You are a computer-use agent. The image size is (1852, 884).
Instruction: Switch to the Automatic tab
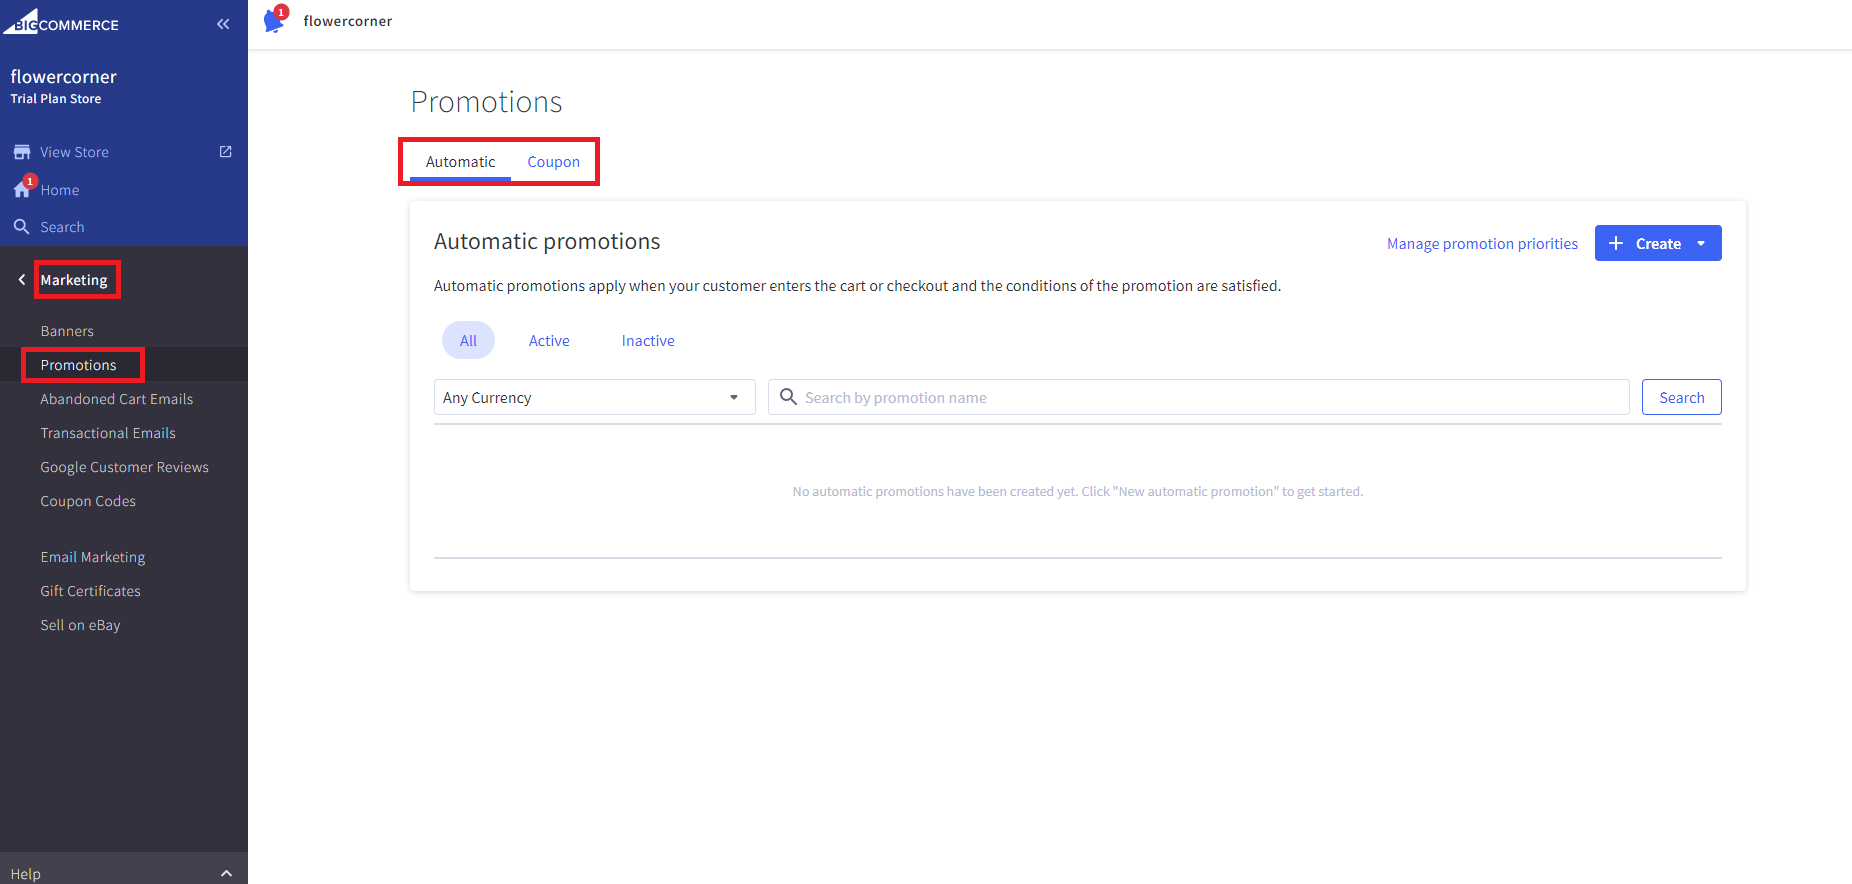pos(460,162)
